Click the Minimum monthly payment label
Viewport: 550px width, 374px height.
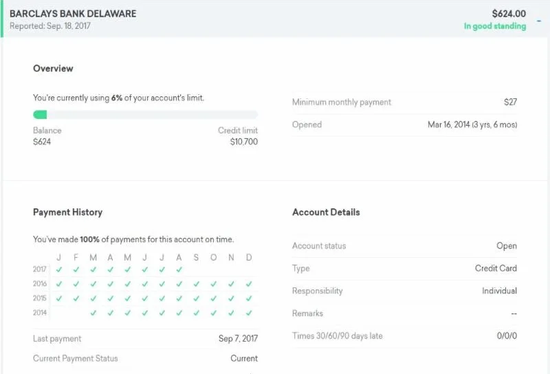[341, 102]
